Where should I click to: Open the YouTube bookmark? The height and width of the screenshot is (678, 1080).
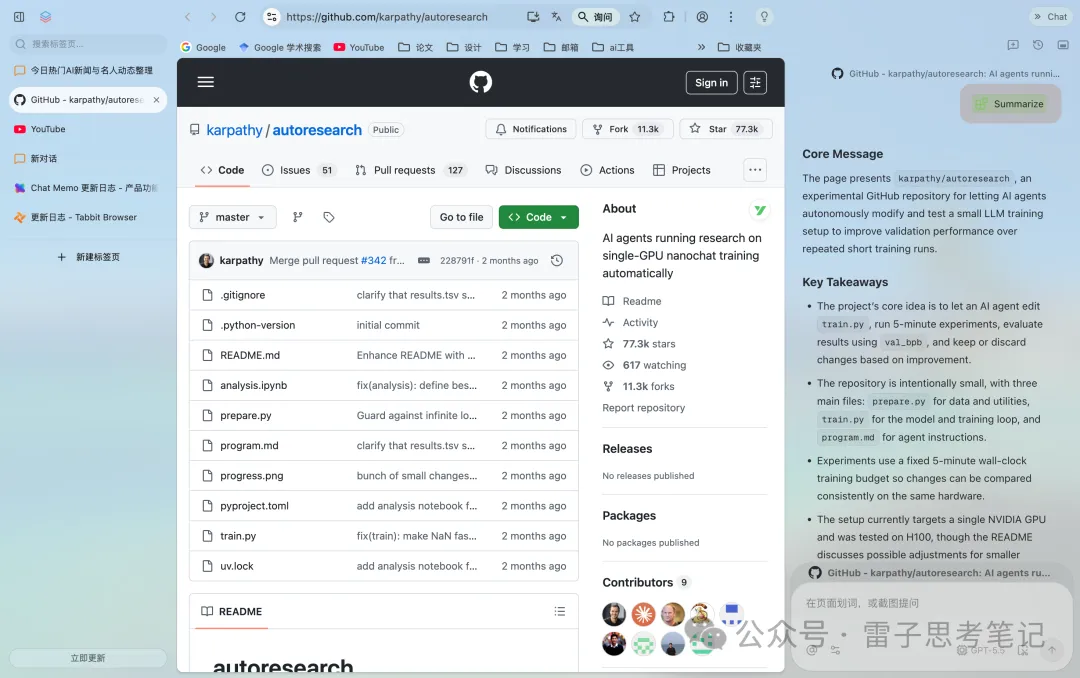tap(358, 47)
